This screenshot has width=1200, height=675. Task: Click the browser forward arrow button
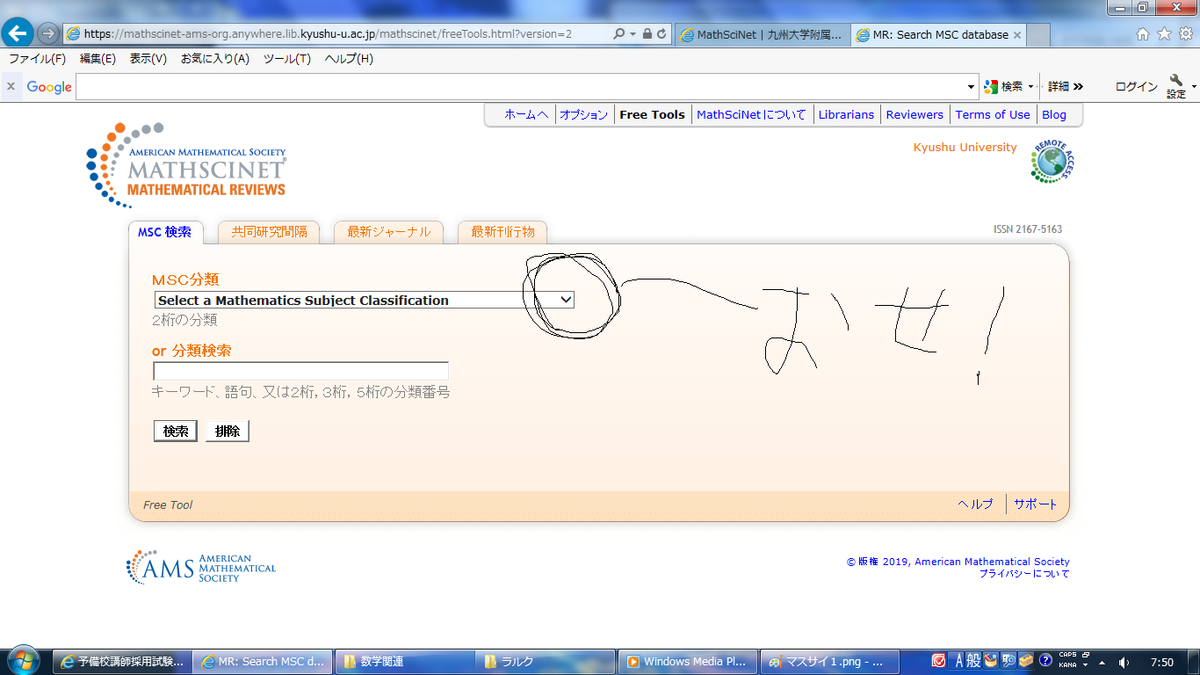point(48,33)
